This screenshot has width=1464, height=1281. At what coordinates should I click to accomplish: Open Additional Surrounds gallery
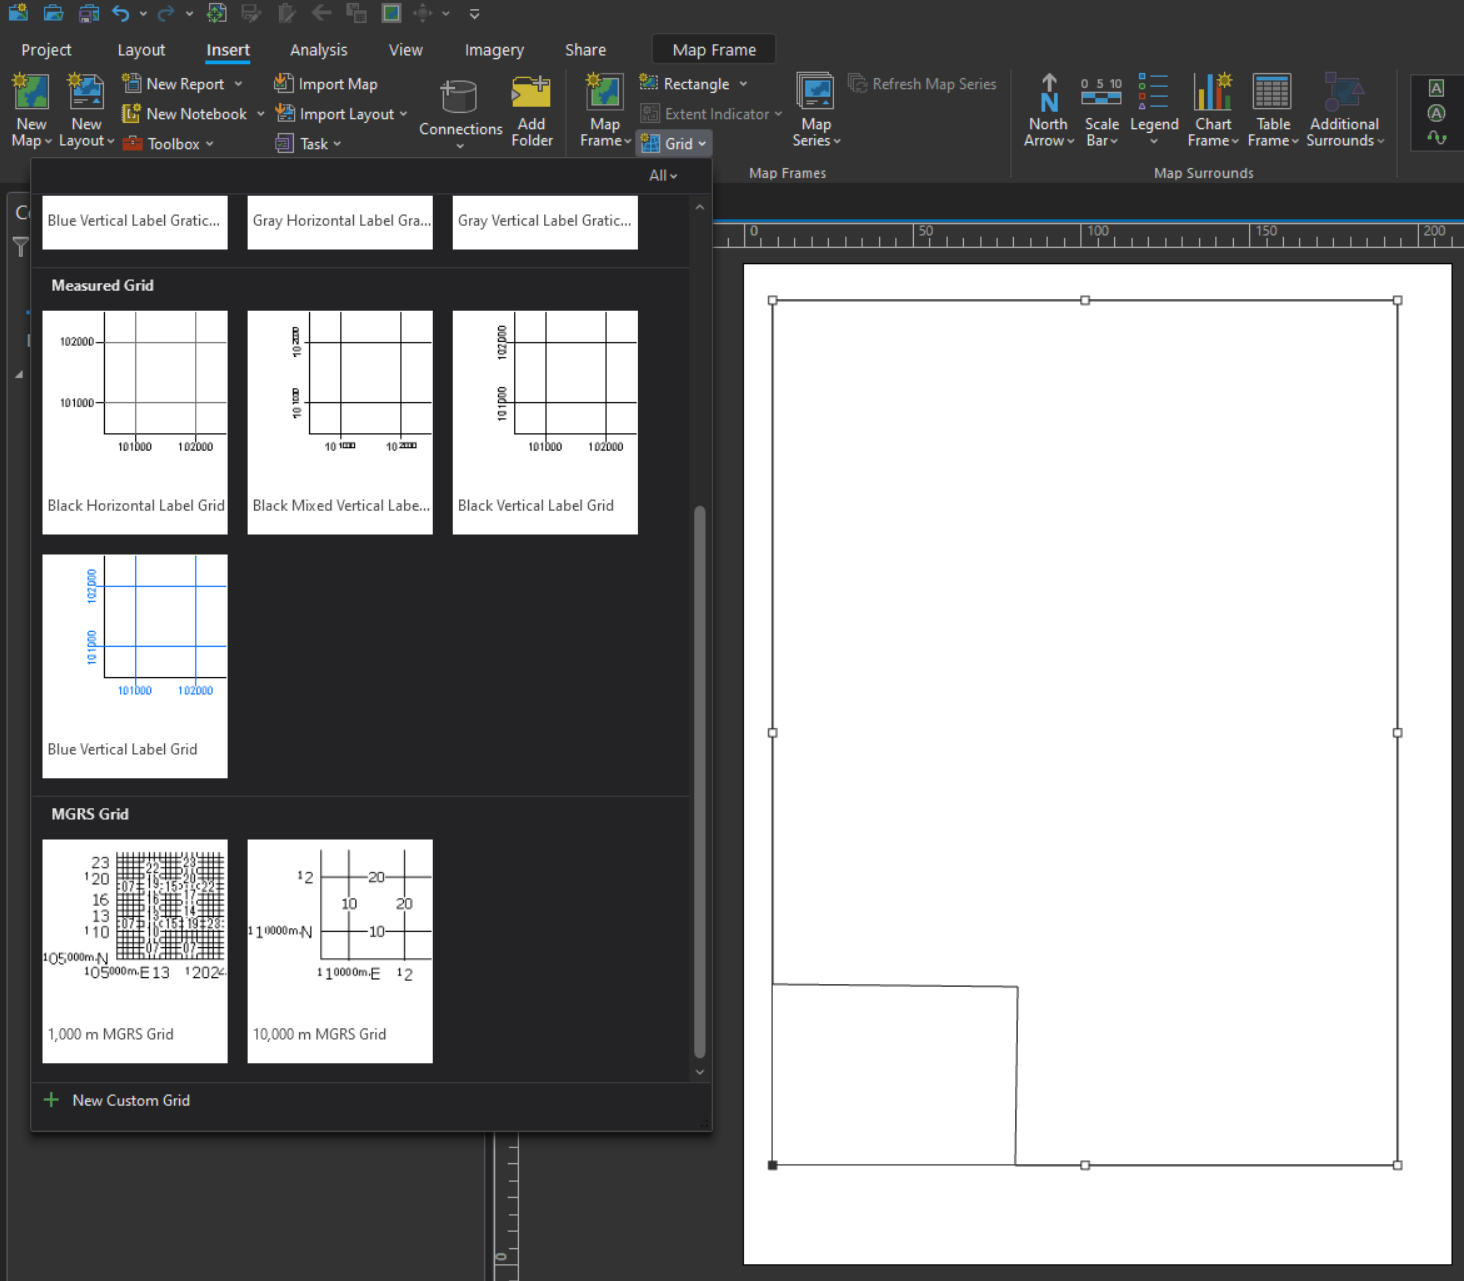point(1343,94)
